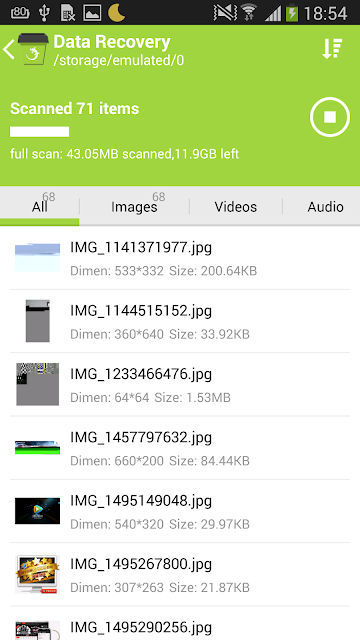Tap the moon icon in status bar

coord(116,13)
